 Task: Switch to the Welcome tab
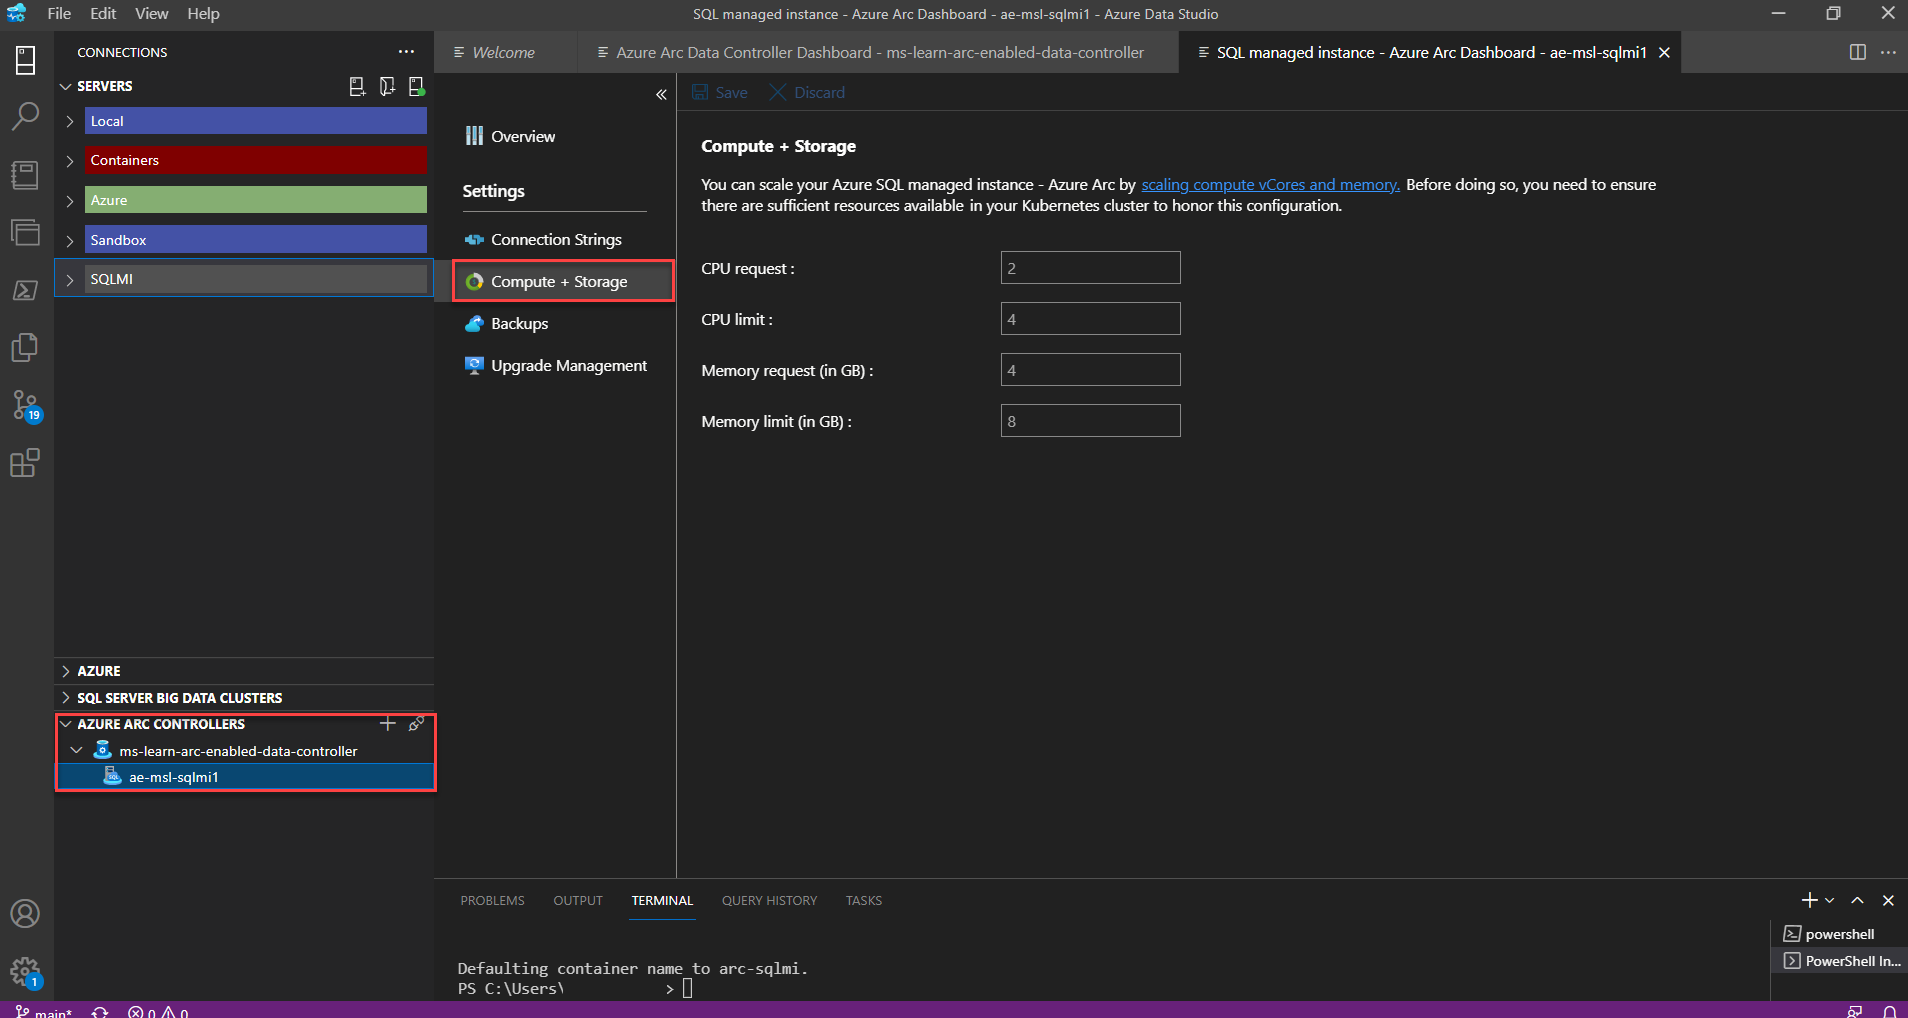tap(504, 52)
